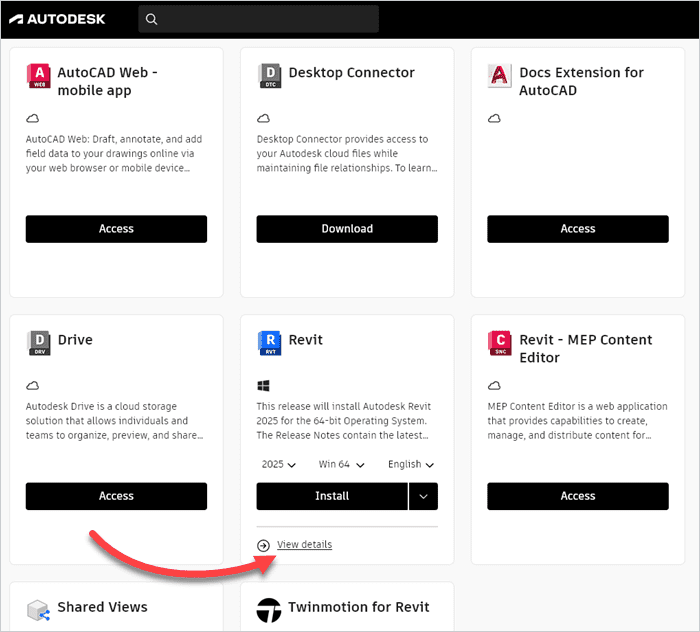Image resolution: width=700 pixels, height=632 pixels.
Task: Click cloud icon on AutoCAD Web card
Action: [x=33, y=118]
